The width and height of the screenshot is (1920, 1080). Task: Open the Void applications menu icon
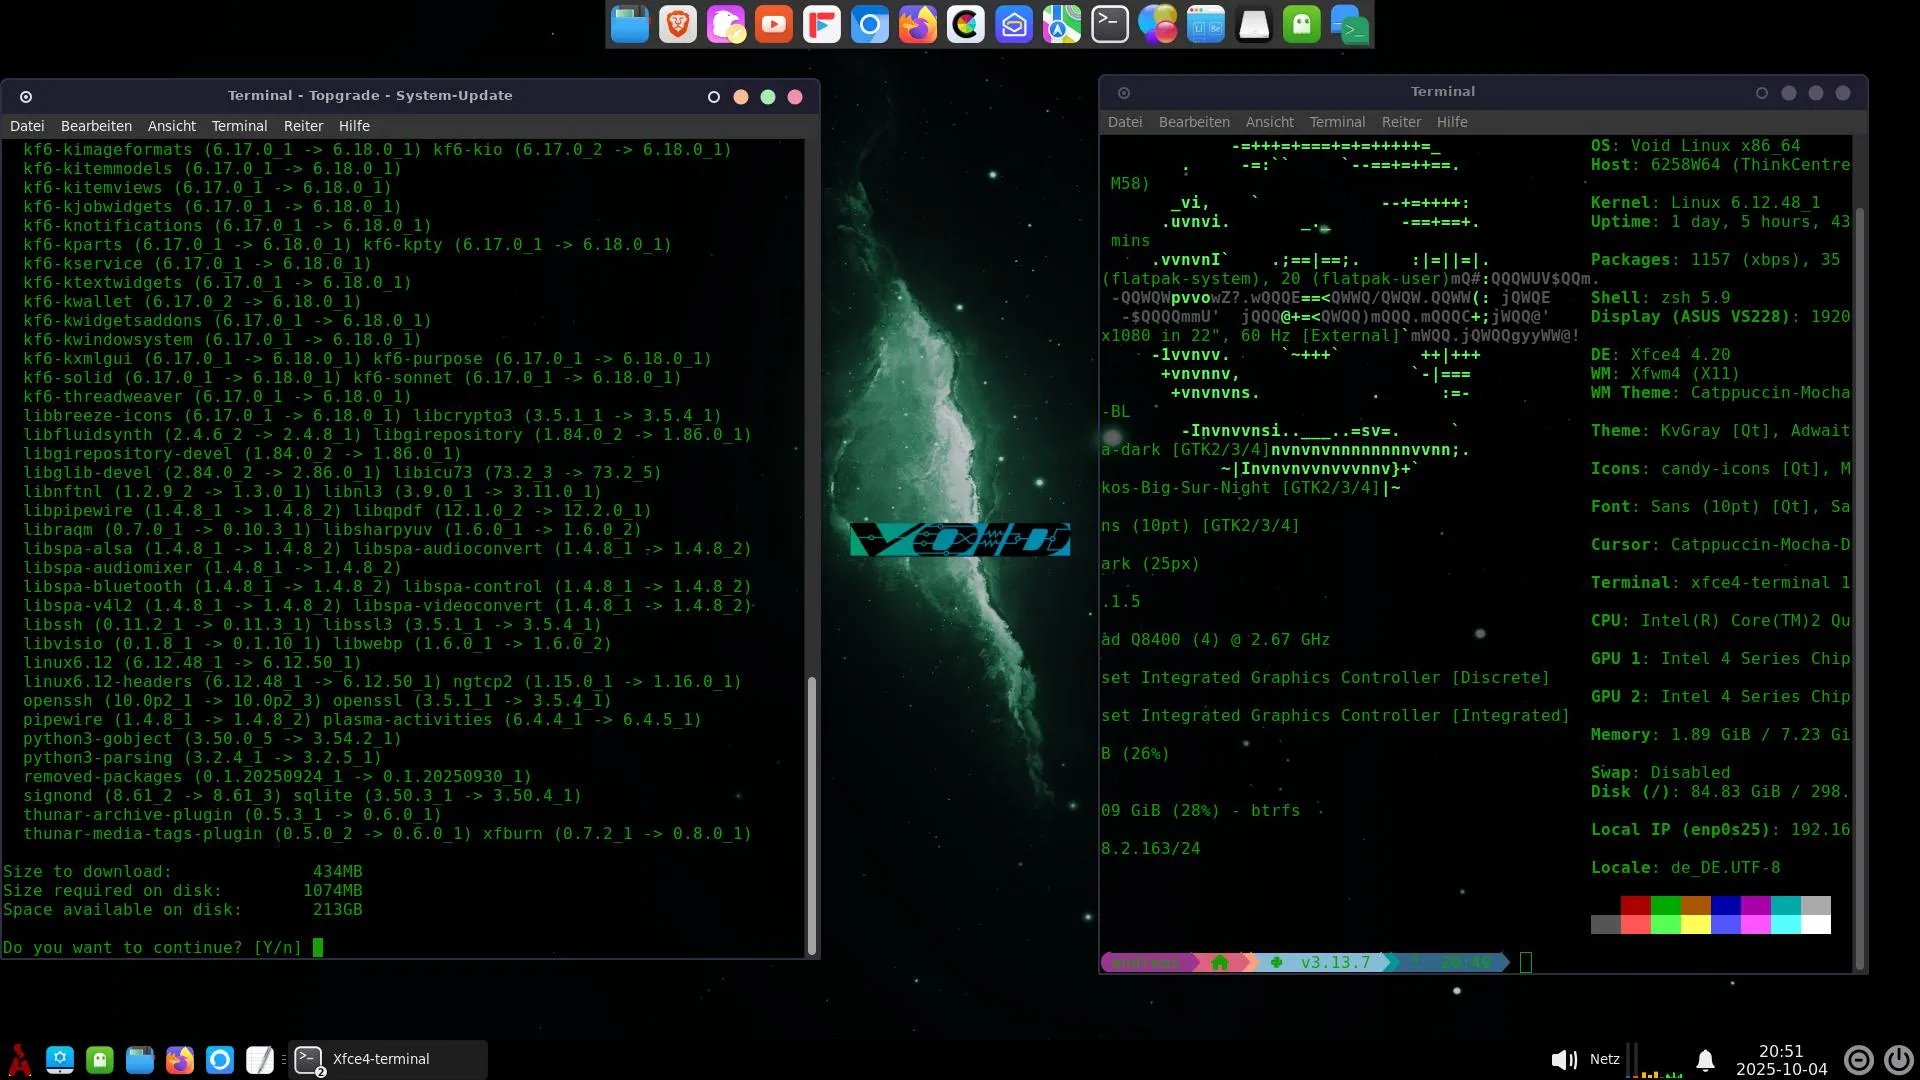(19, 1059)
